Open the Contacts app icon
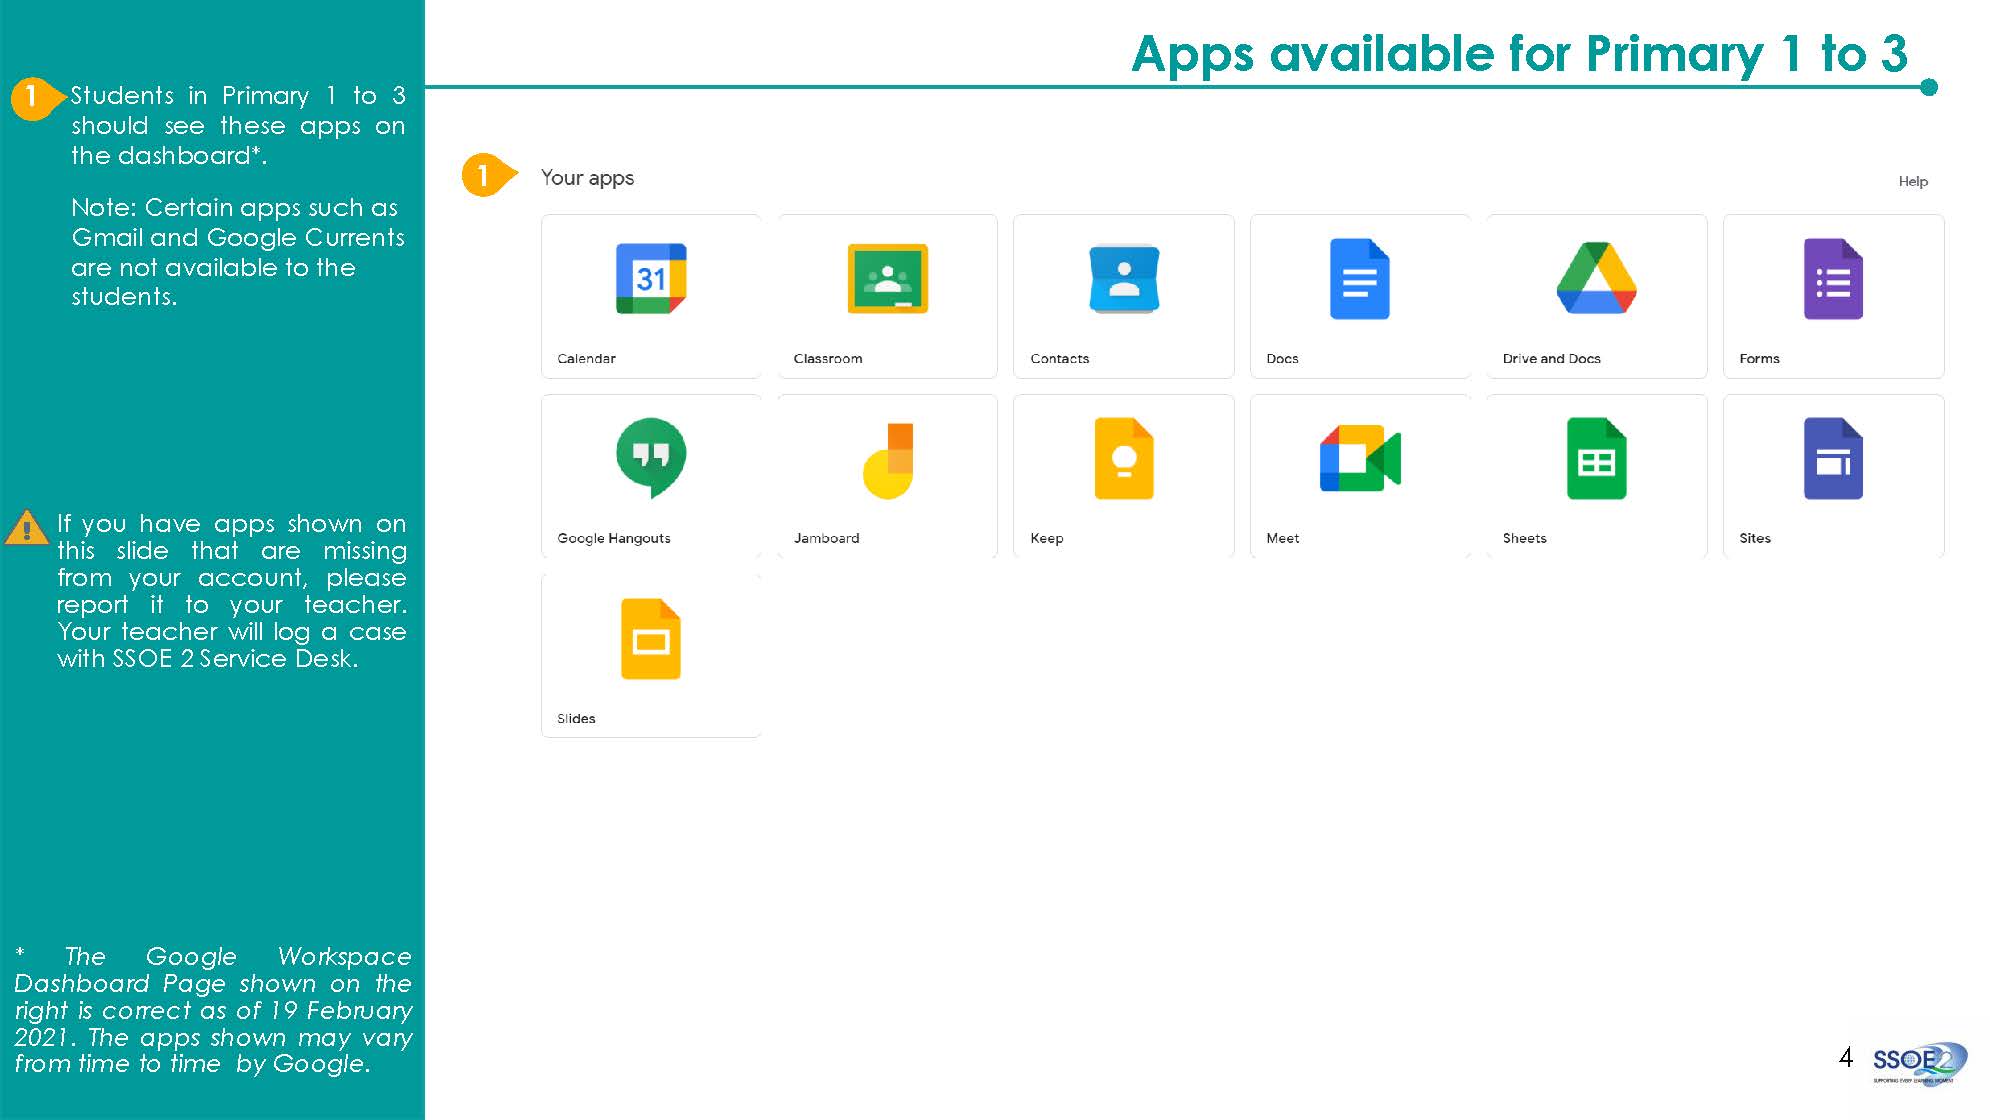 coord(1124,279)
